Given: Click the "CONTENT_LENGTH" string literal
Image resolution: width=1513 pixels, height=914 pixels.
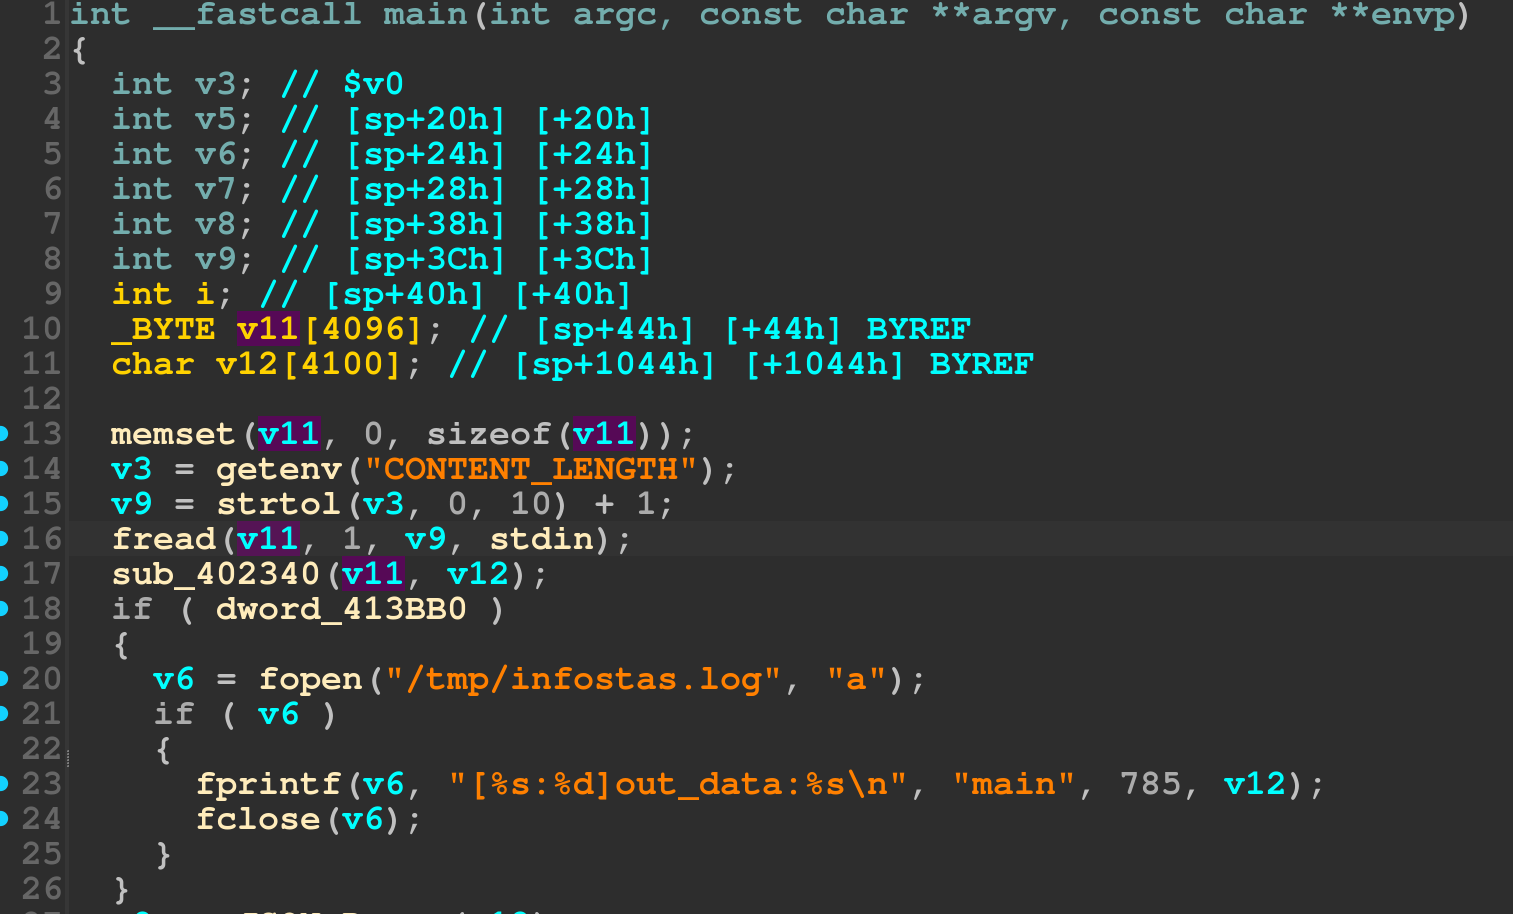Looking at the screenshot, I should (x=530, y=469).
